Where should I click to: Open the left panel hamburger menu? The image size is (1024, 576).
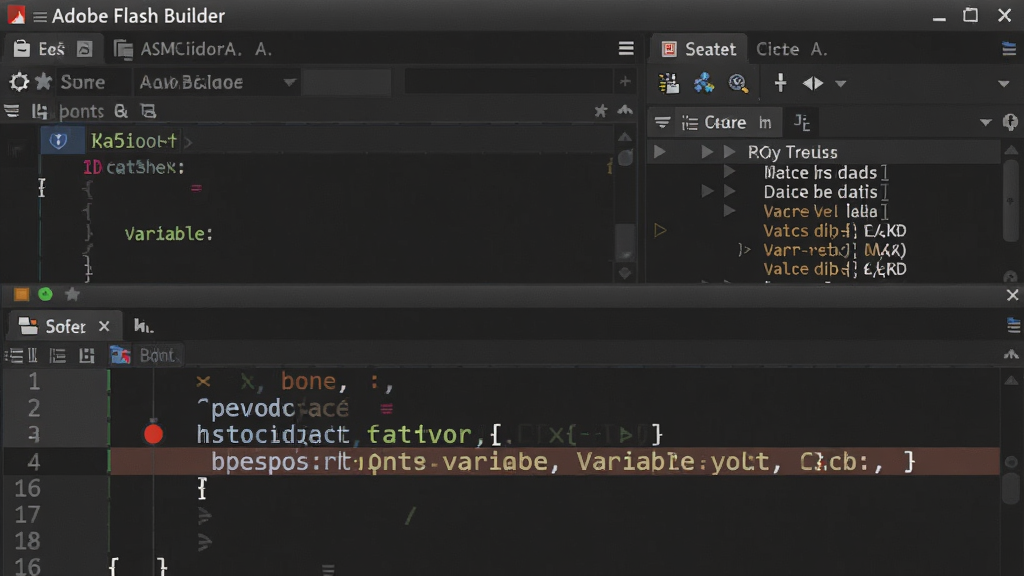click(626, 48)
